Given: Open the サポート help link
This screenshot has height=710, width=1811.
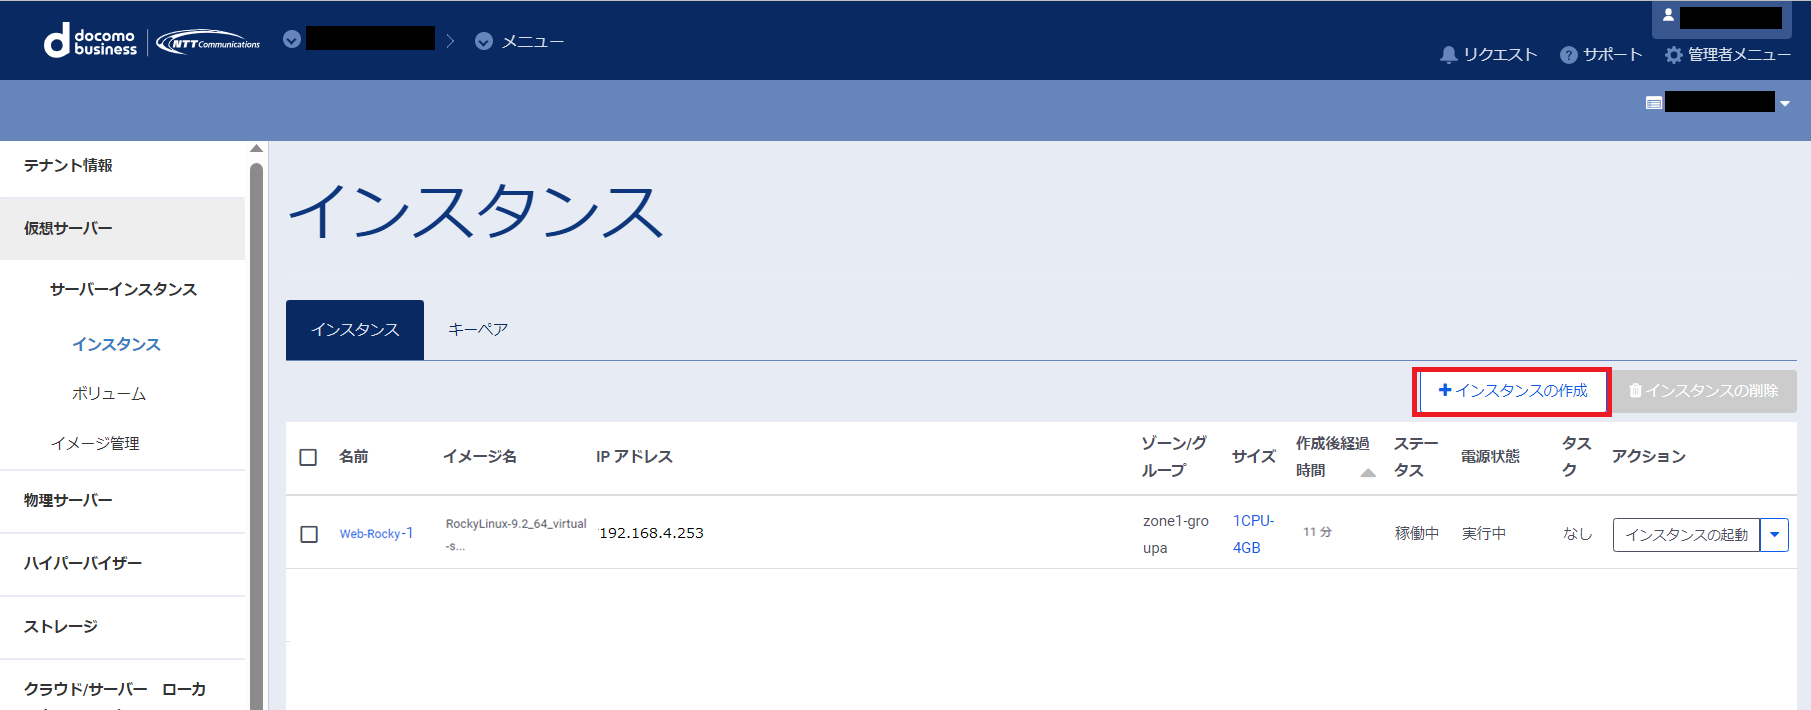Looking at the screenshot, I should tap(1601, 55).
